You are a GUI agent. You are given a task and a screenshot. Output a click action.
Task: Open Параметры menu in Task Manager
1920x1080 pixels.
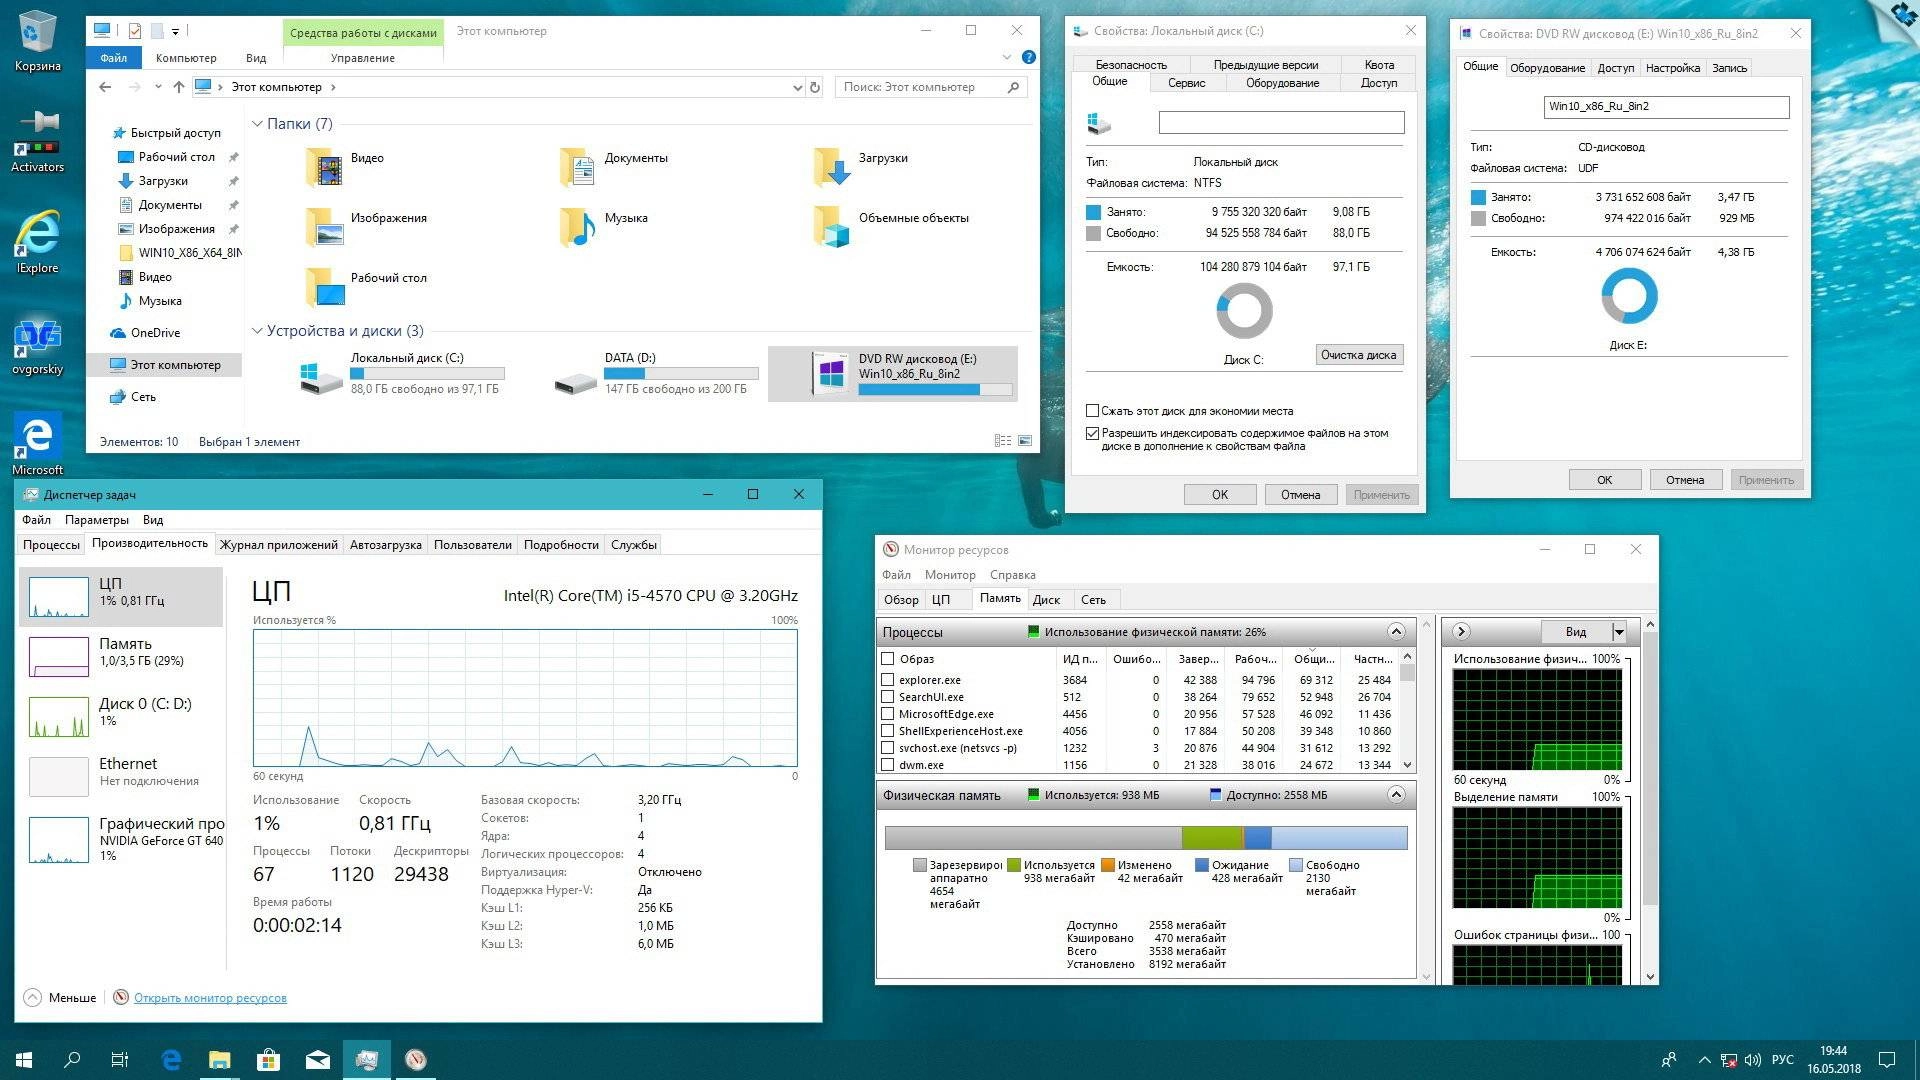point(97,520)
